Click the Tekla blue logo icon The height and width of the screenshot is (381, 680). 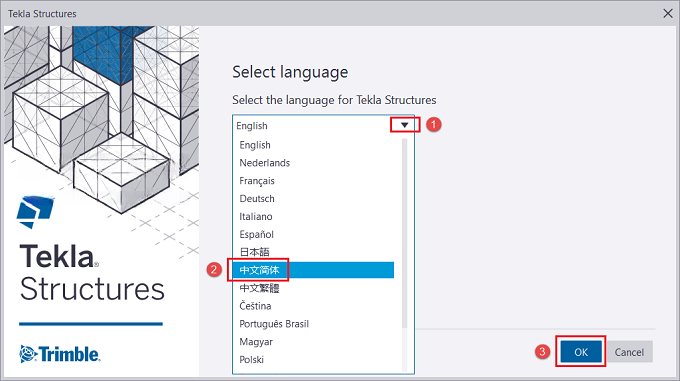[x=35, y=212]
